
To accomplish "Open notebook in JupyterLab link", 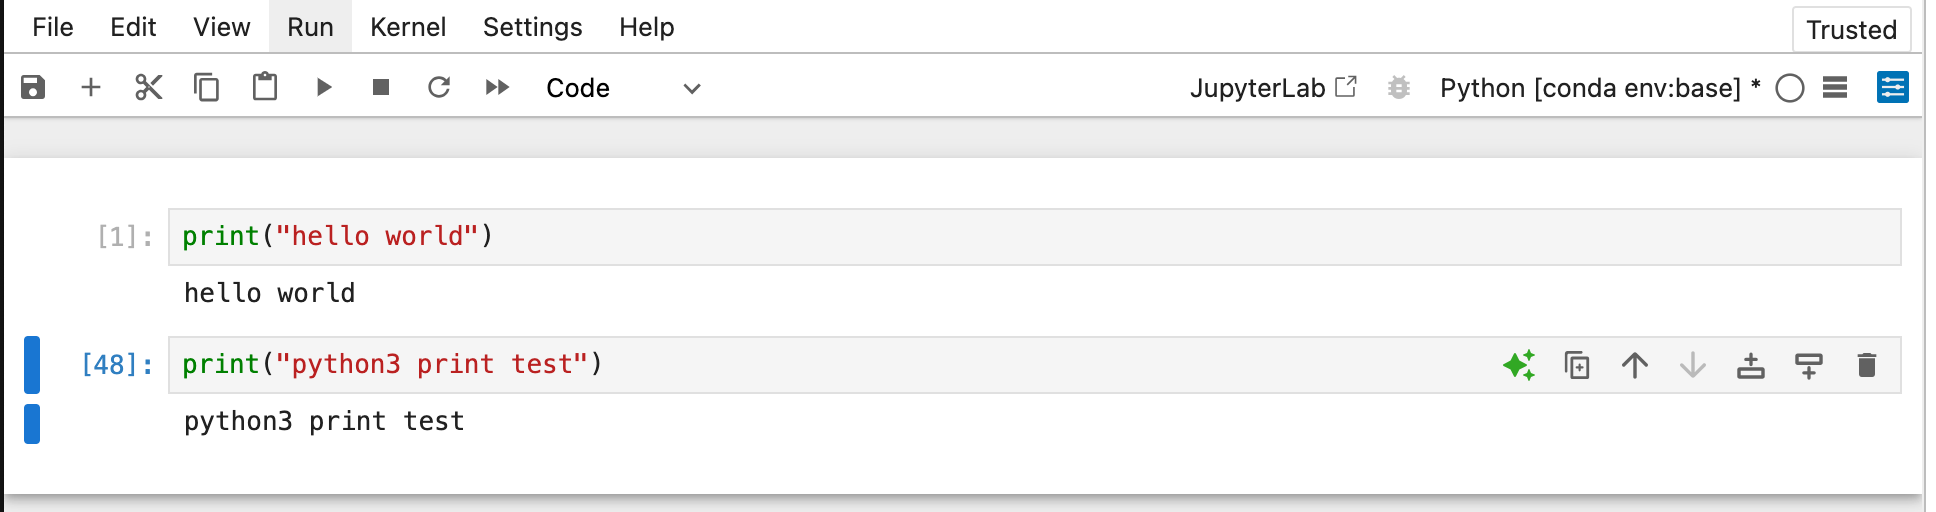I will 1273,88.
